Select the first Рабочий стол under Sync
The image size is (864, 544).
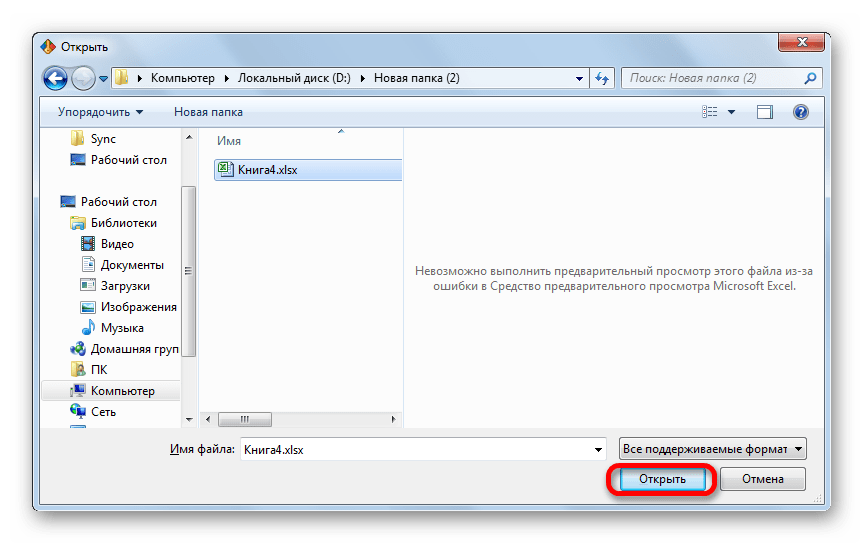click(128, 160)
